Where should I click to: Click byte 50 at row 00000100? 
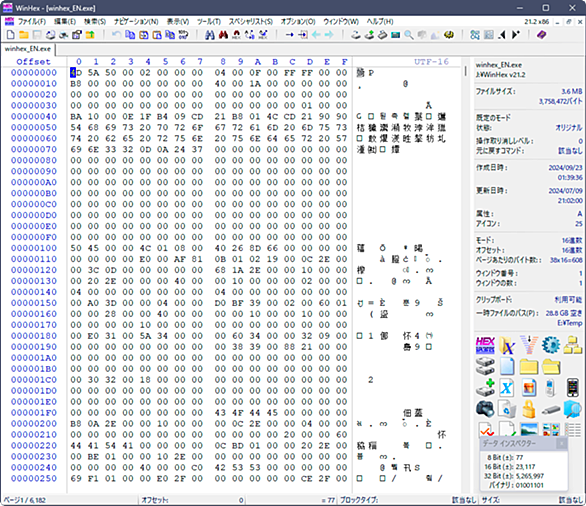pyautogui.click(x=76, y=248)
